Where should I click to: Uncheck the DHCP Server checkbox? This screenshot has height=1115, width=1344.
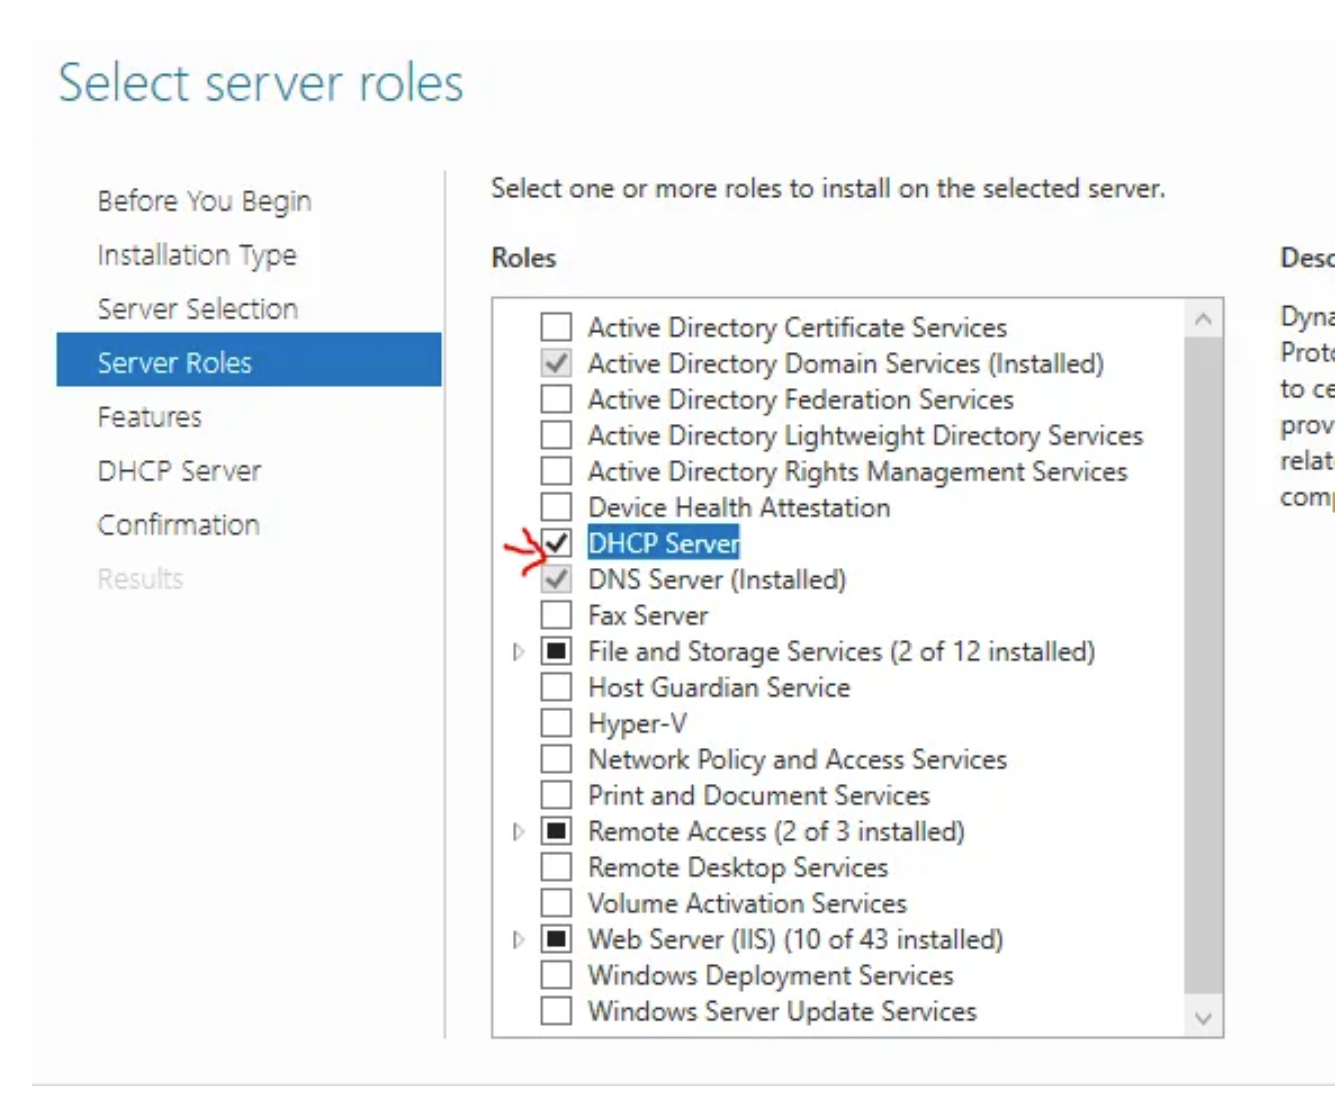tap(556, 543)
